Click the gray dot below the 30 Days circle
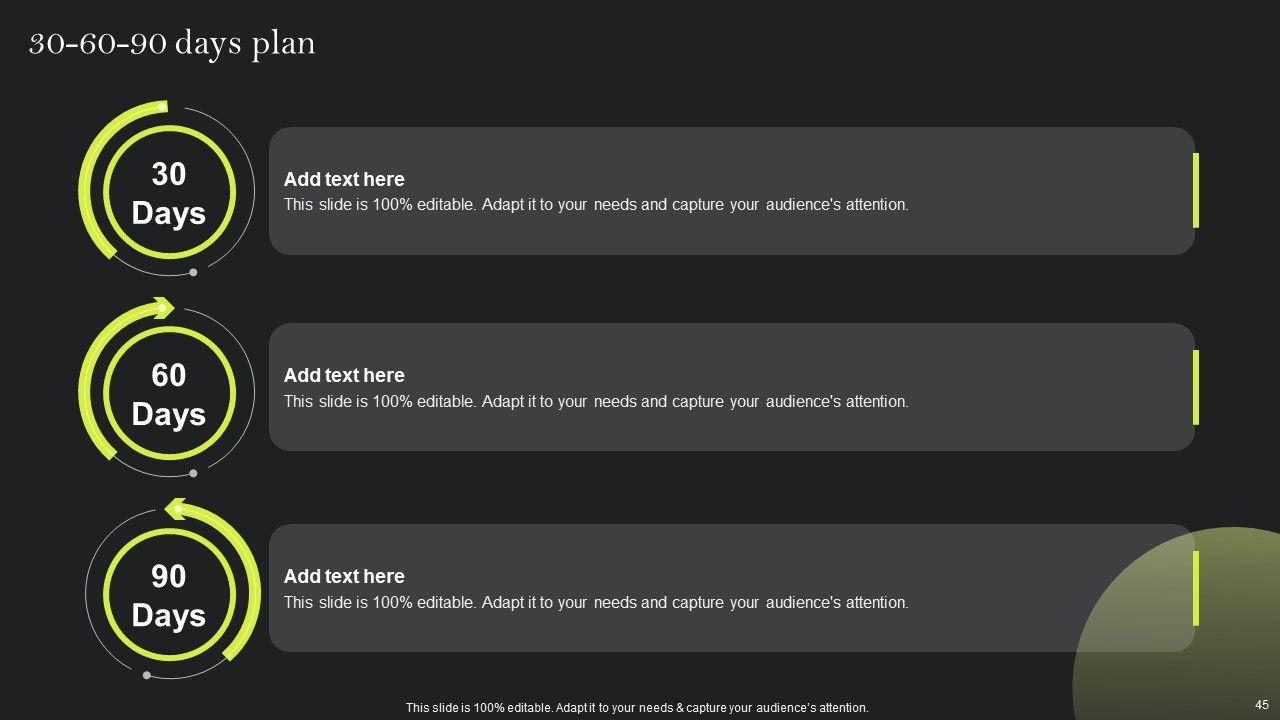Screen dimensions: 1280x720 [x=193, y=272]
